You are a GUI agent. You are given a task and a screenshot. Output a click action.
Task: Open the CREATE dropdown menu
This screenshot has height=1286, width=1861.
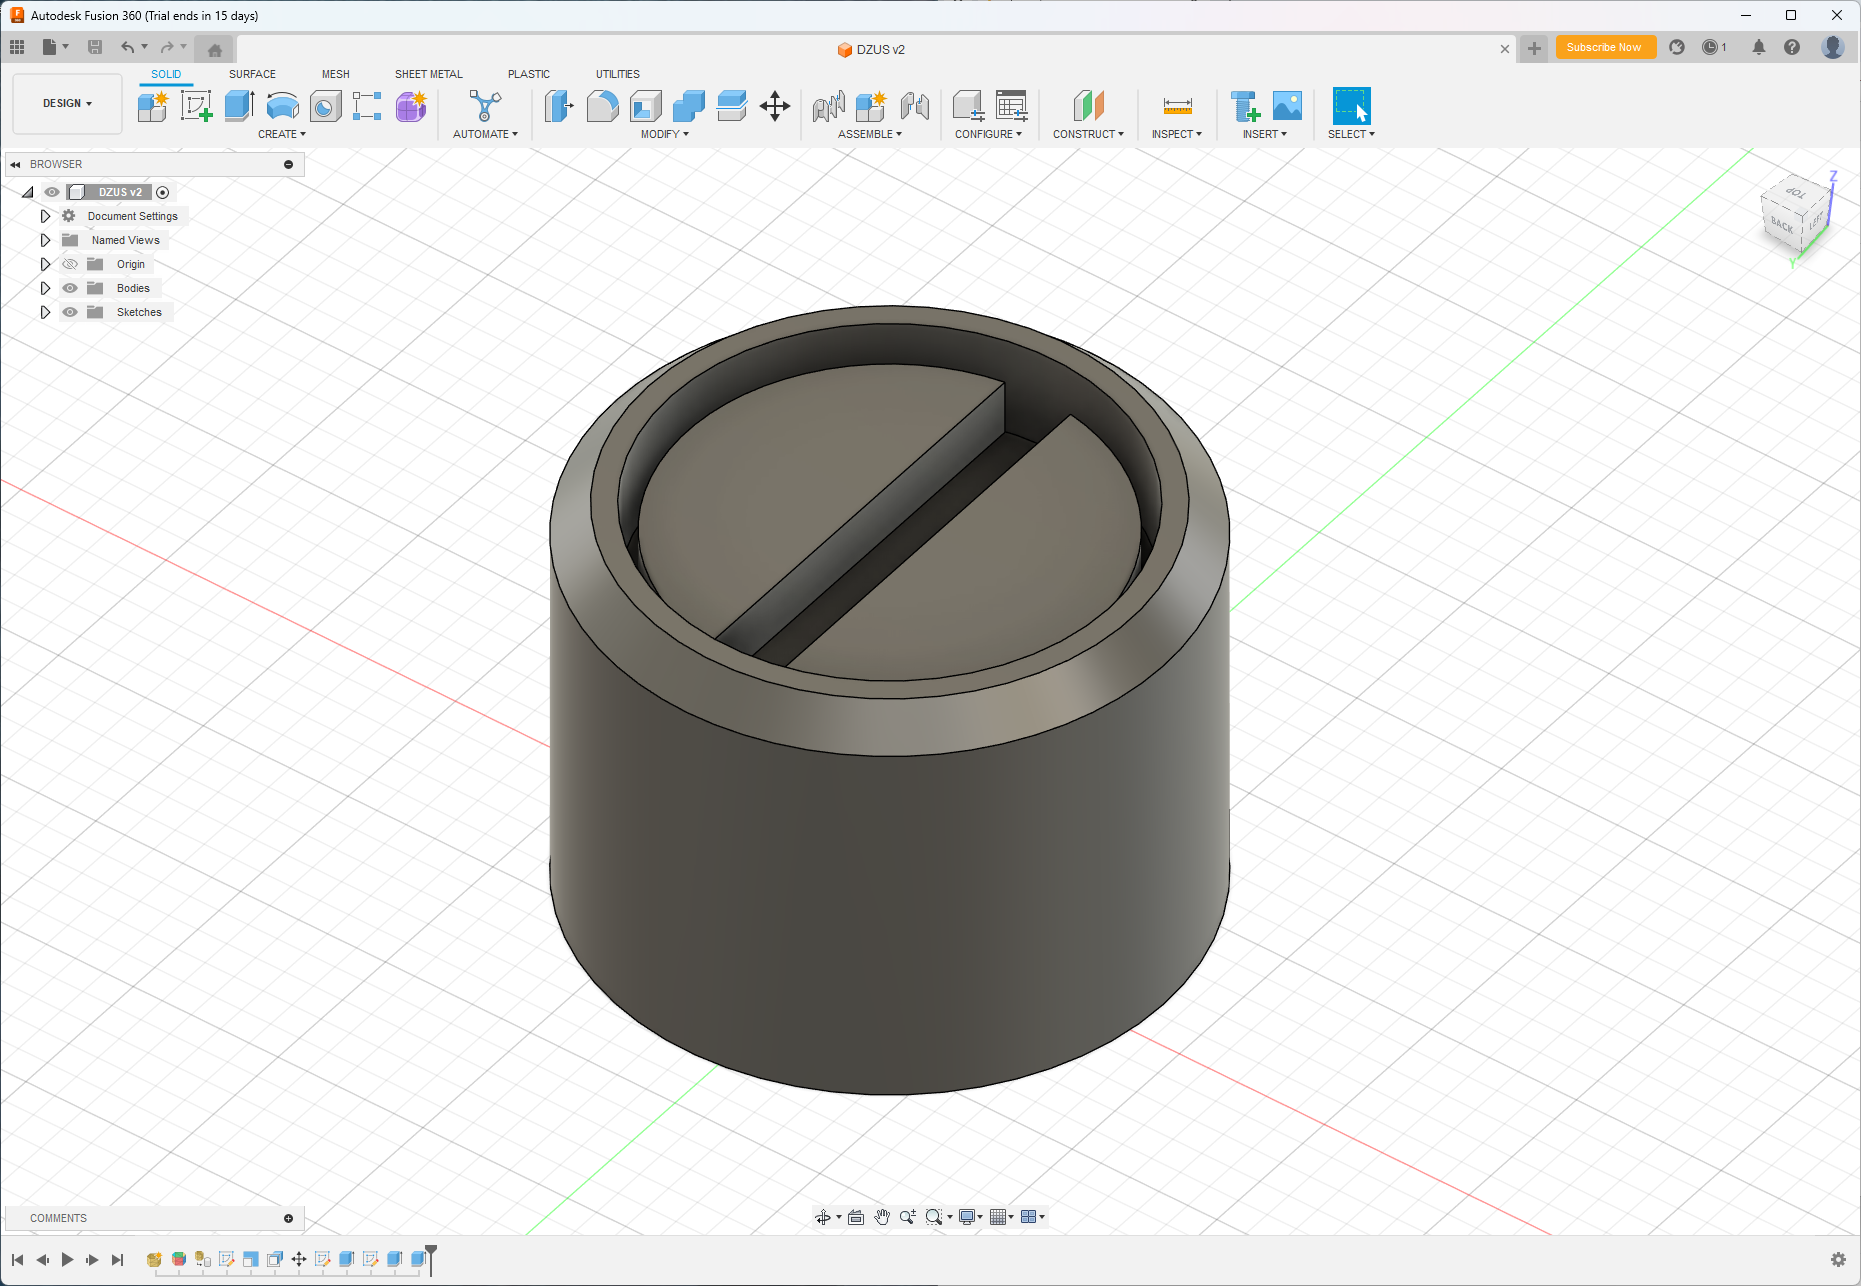282,134
